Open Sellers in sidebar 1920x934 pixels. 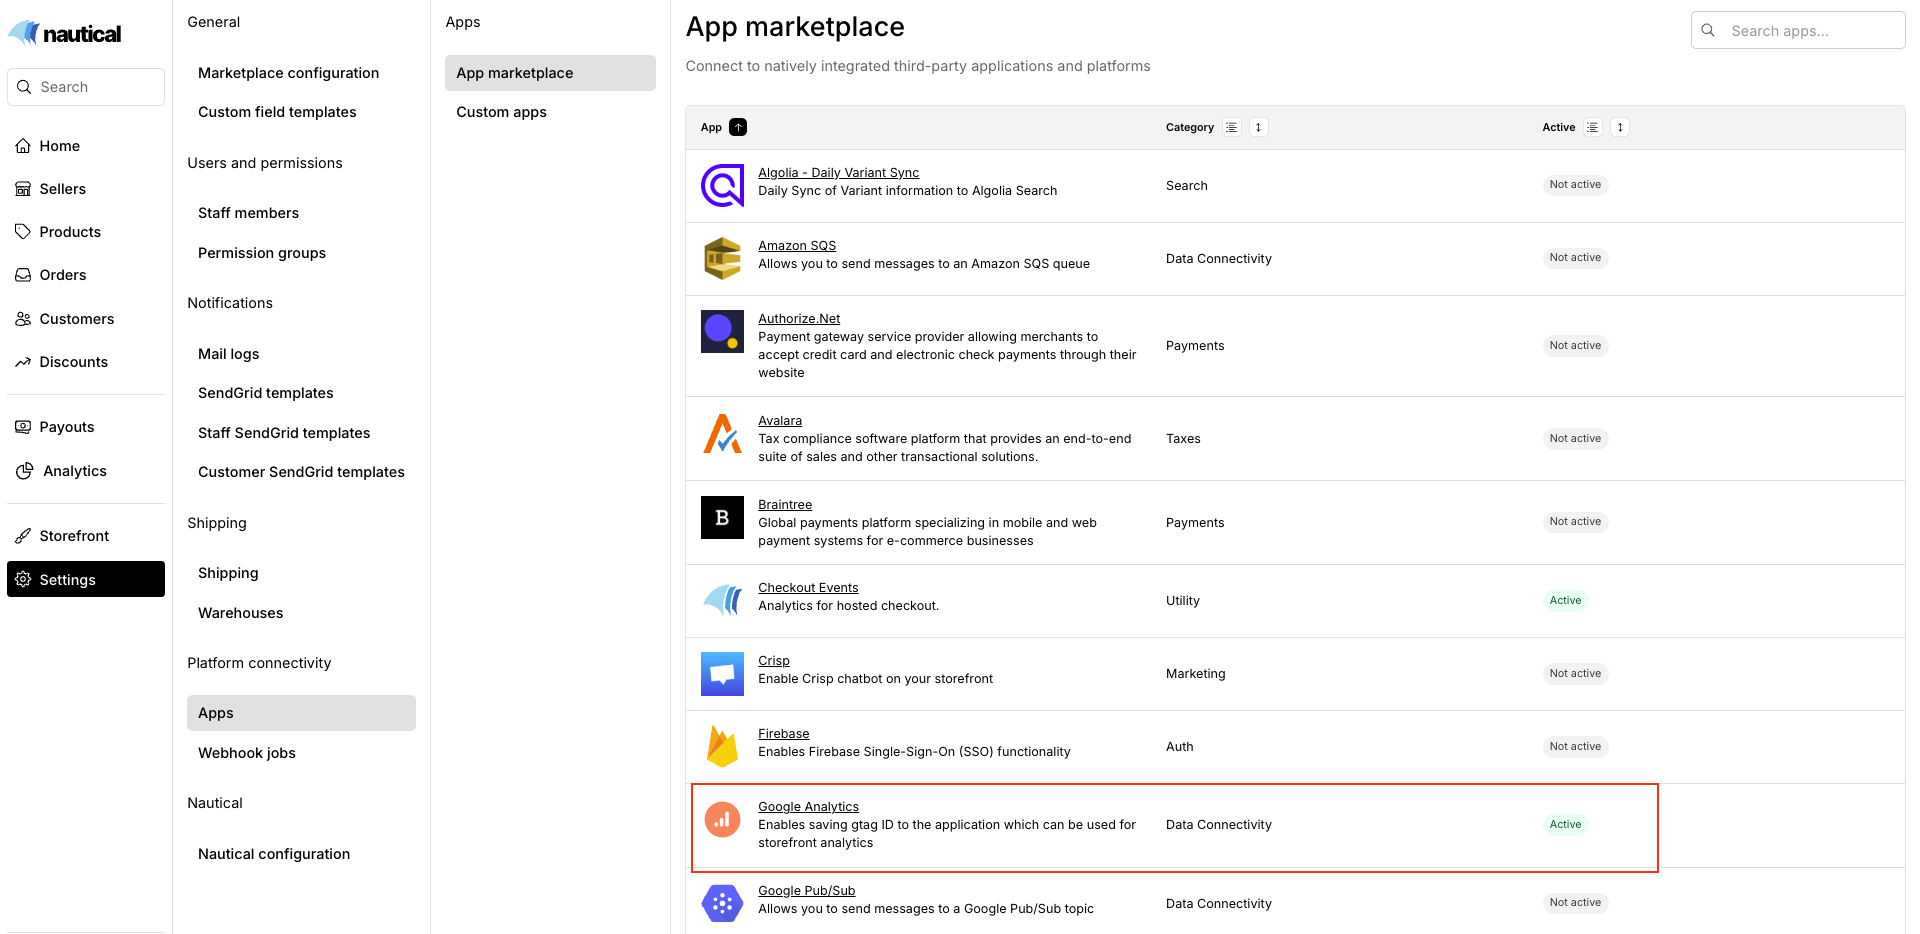point(86,189)
